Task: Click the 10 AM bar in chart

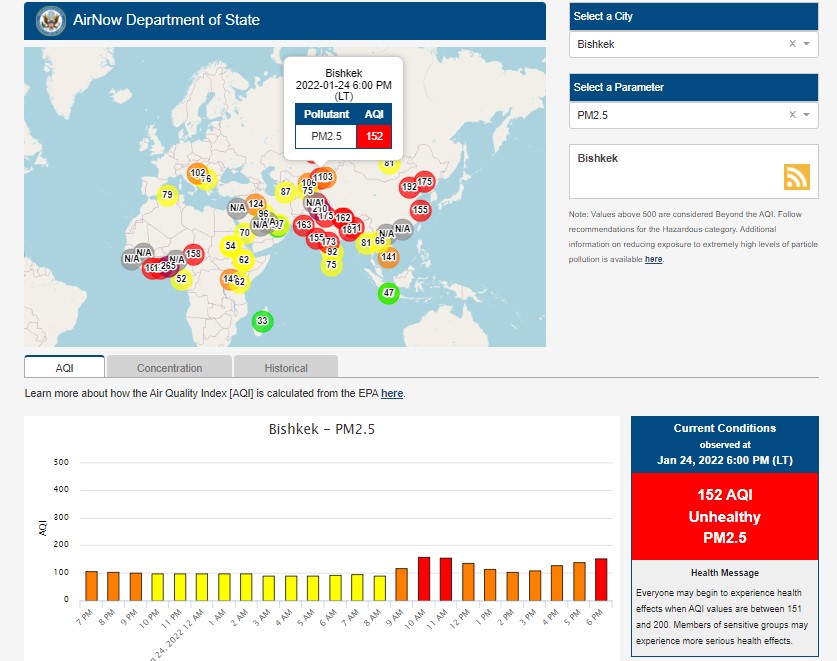Action: (x=423, y=578)
